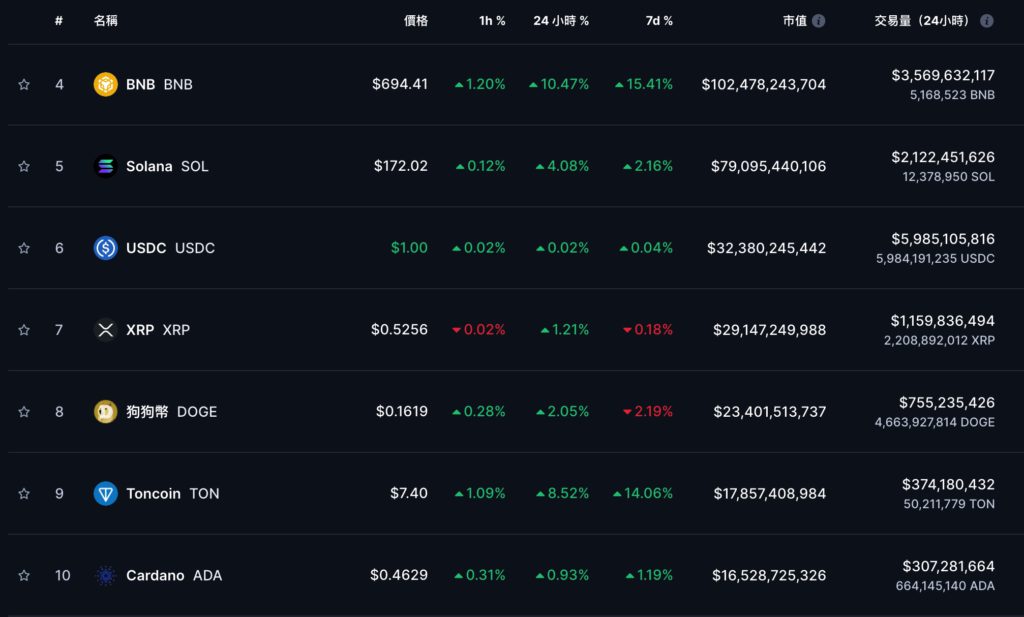Open the 狗狗幣 DOGE name link
This screenshot has width=1024, height=617.
point(170,411)
